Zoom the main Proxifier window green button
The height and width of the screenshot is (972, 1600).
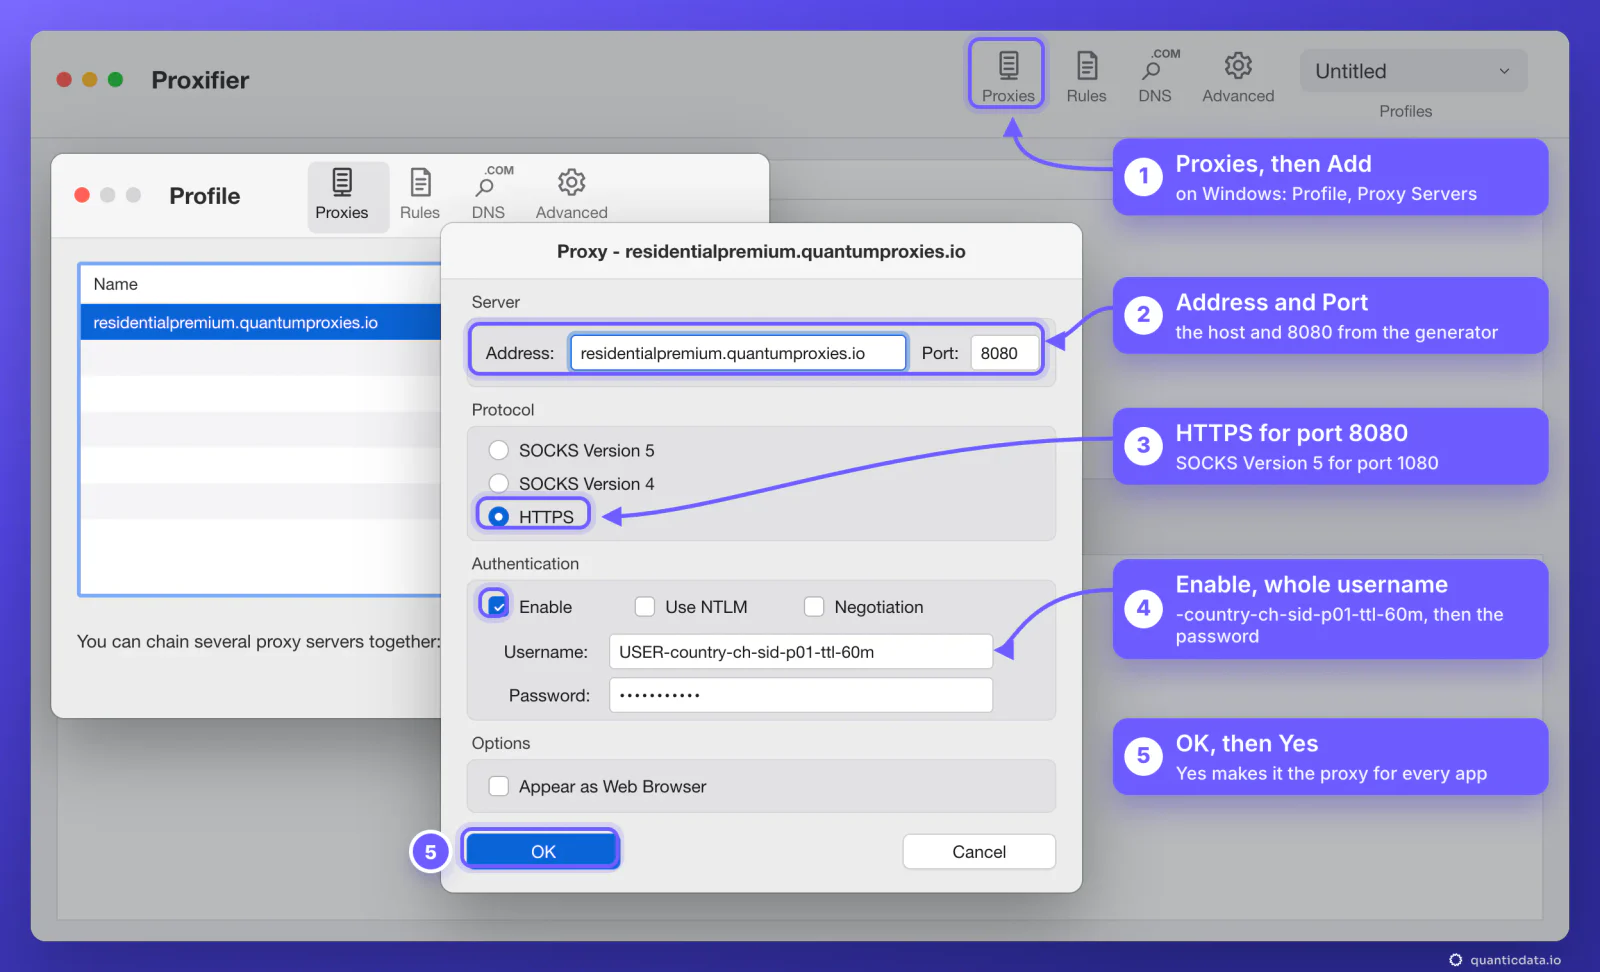pos(116,79)
